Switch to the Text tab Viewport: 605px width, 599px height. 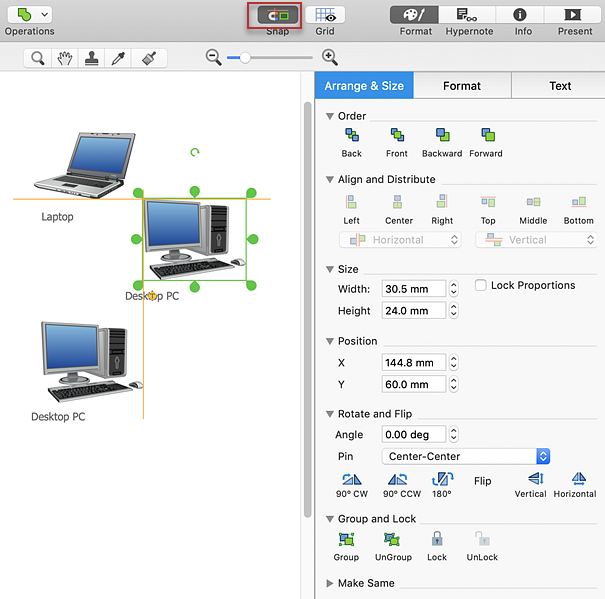point(560,86)
